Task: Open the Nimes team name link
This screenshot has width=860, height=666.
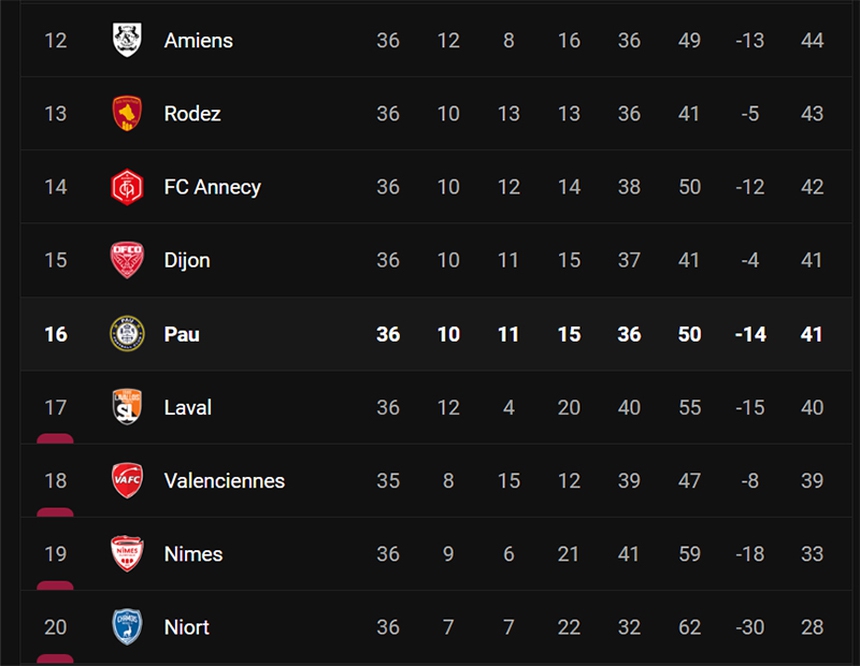Action: tap(193, 554)
